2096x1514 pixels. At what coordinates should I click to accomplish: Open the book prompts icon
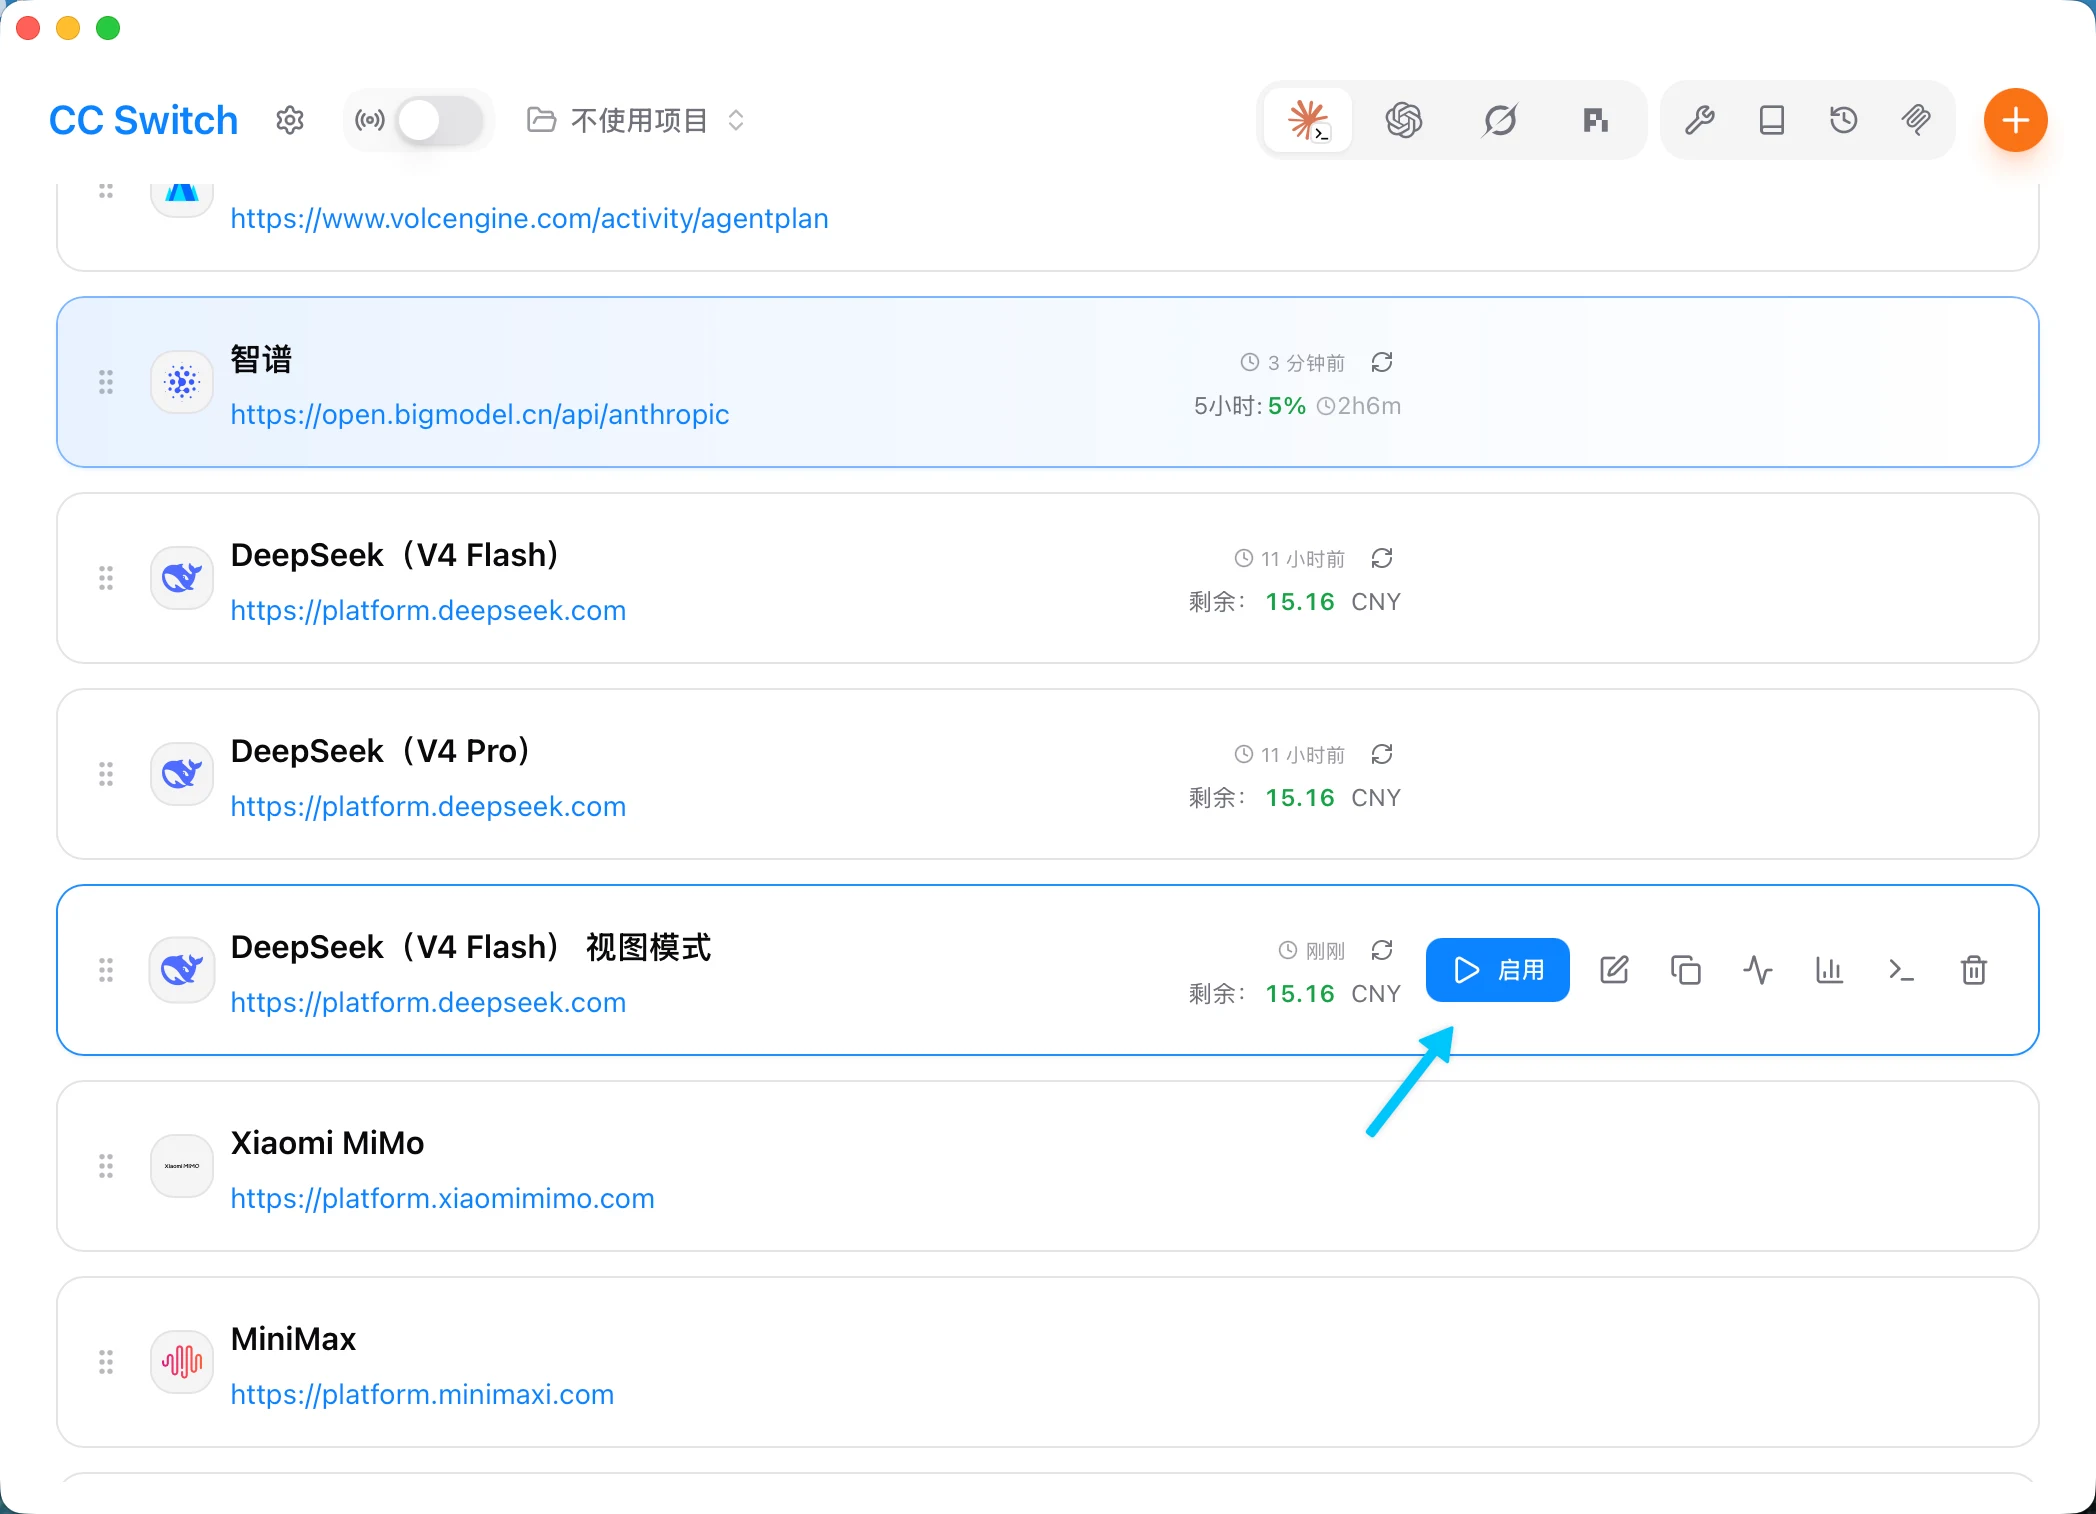pyautogui.click(x=1772, y=120)
